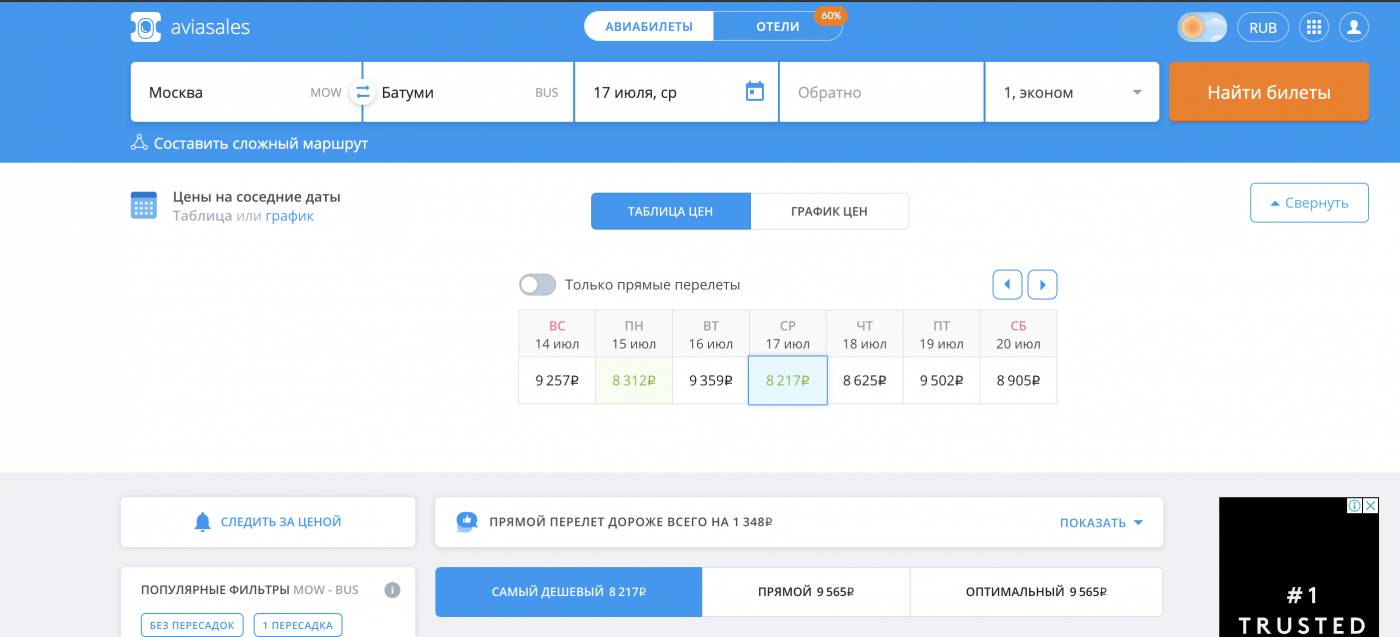The image size is (1400, 637).
Task: Switch to the 'Отели' tab
Action: click(777, 27)
